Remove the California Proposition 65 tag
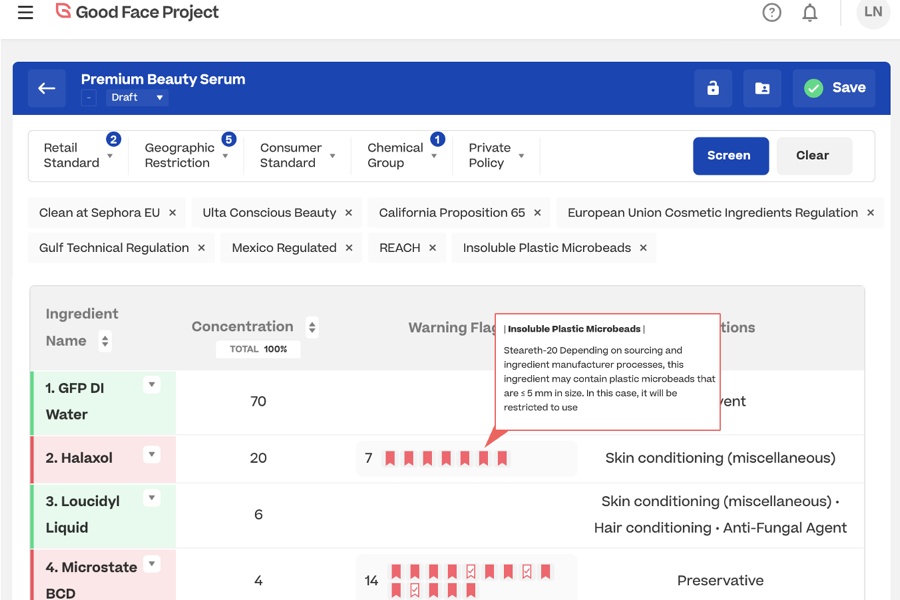 pyautogui.click(x=537, y=213)
